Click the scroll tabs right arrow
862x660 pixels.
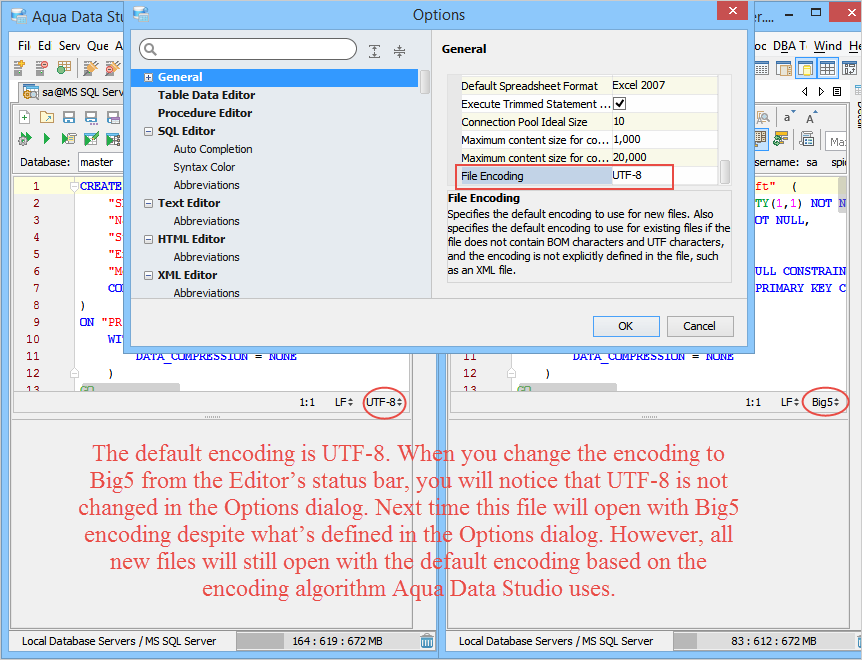(821, 92)
